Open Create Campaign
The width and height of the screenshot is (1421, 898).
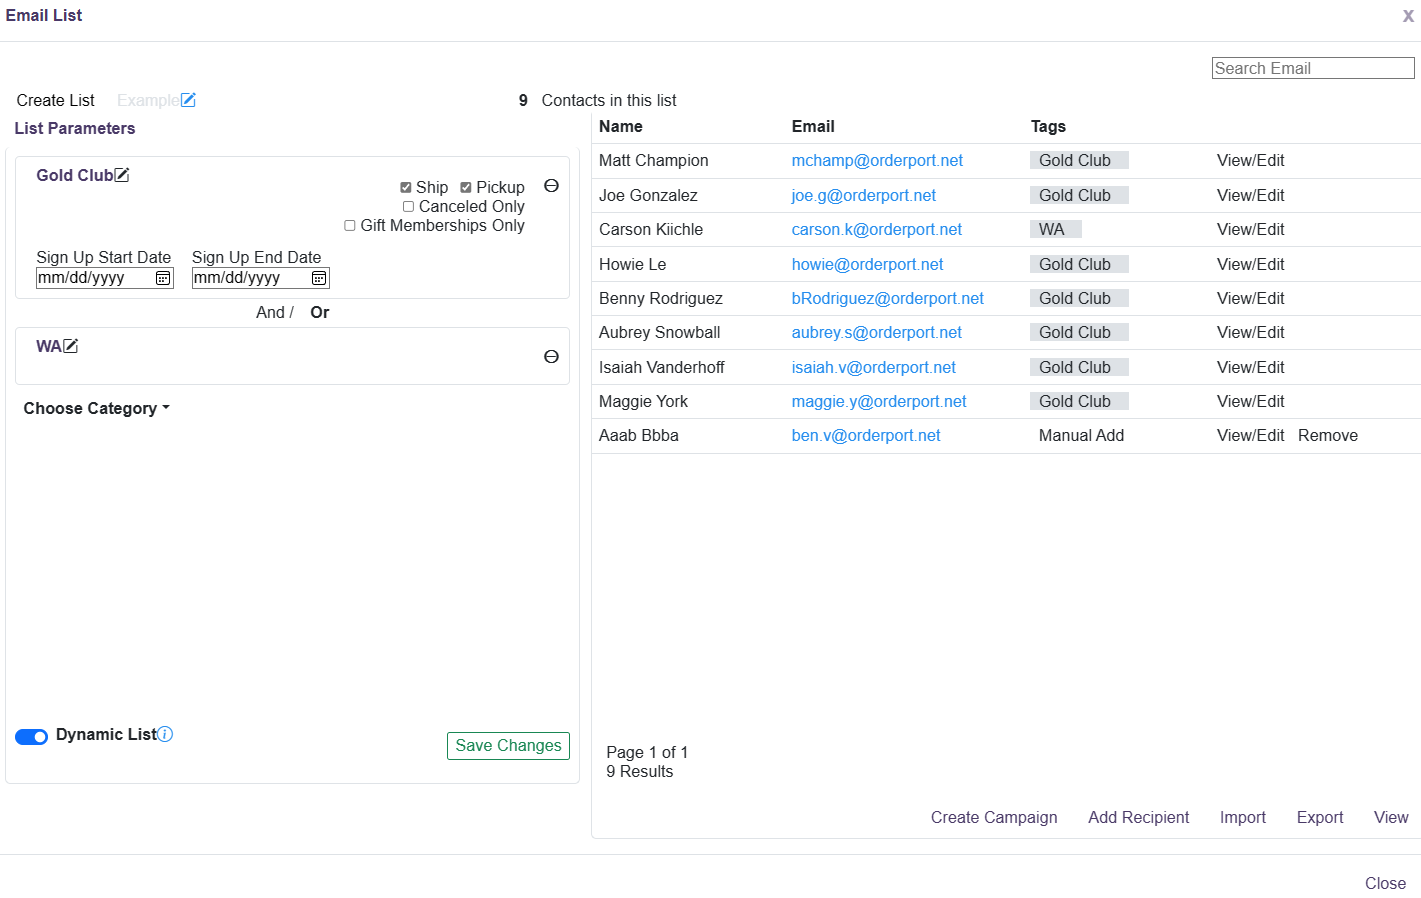point(993,817)
